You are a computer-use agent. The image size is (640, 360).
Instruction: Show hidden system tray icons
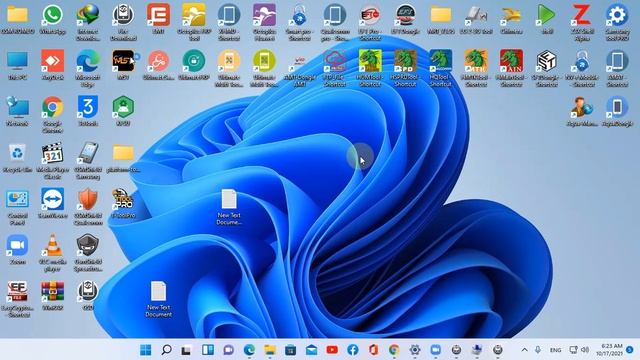point(524,350)
